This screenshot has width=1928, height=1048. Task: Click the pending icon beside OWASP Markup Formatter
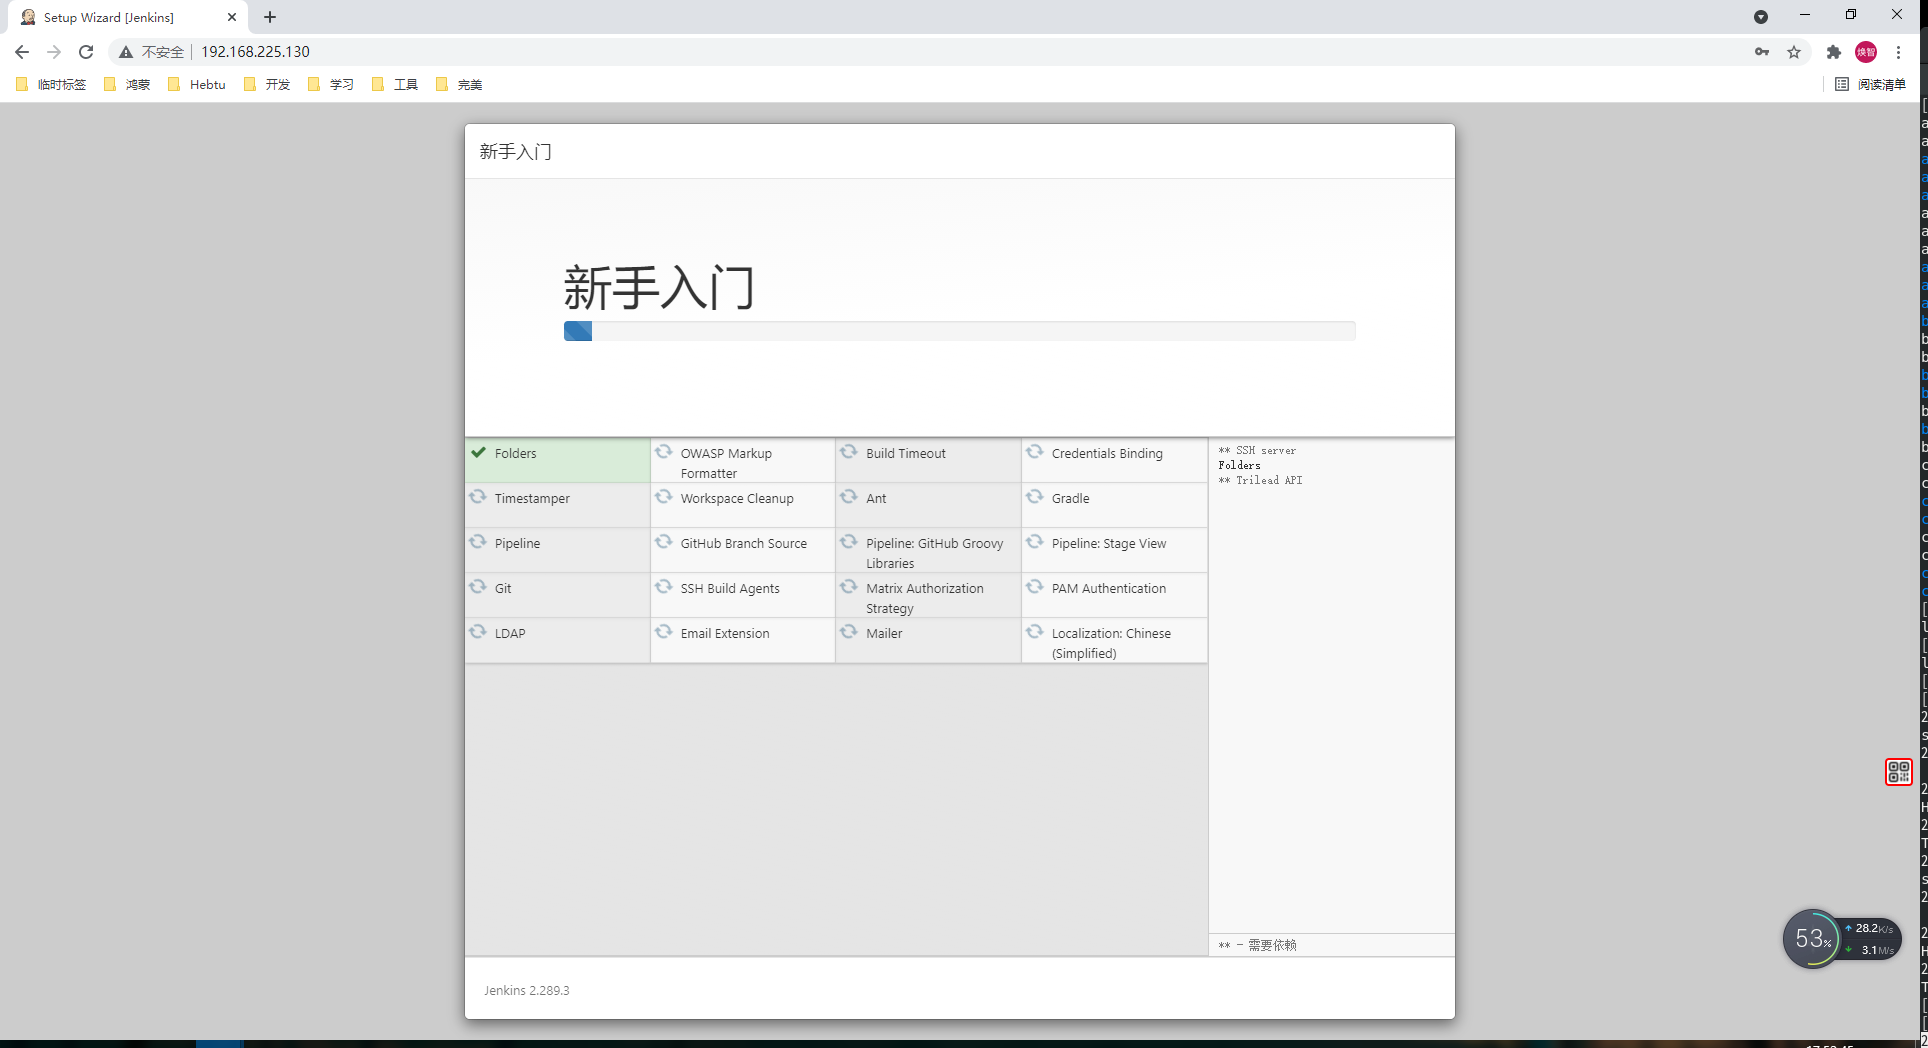[663, 452]
